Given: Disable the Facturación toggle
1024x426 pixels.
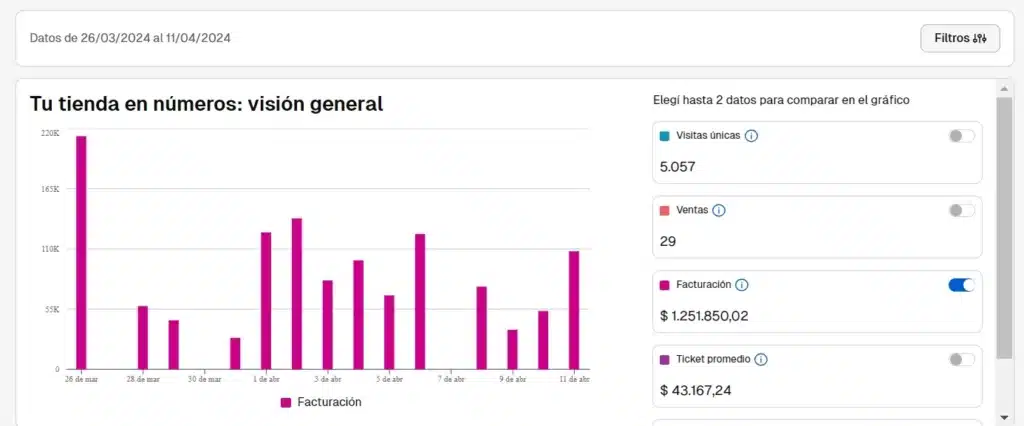Looking at the screenshot, I should click(961, 285).
